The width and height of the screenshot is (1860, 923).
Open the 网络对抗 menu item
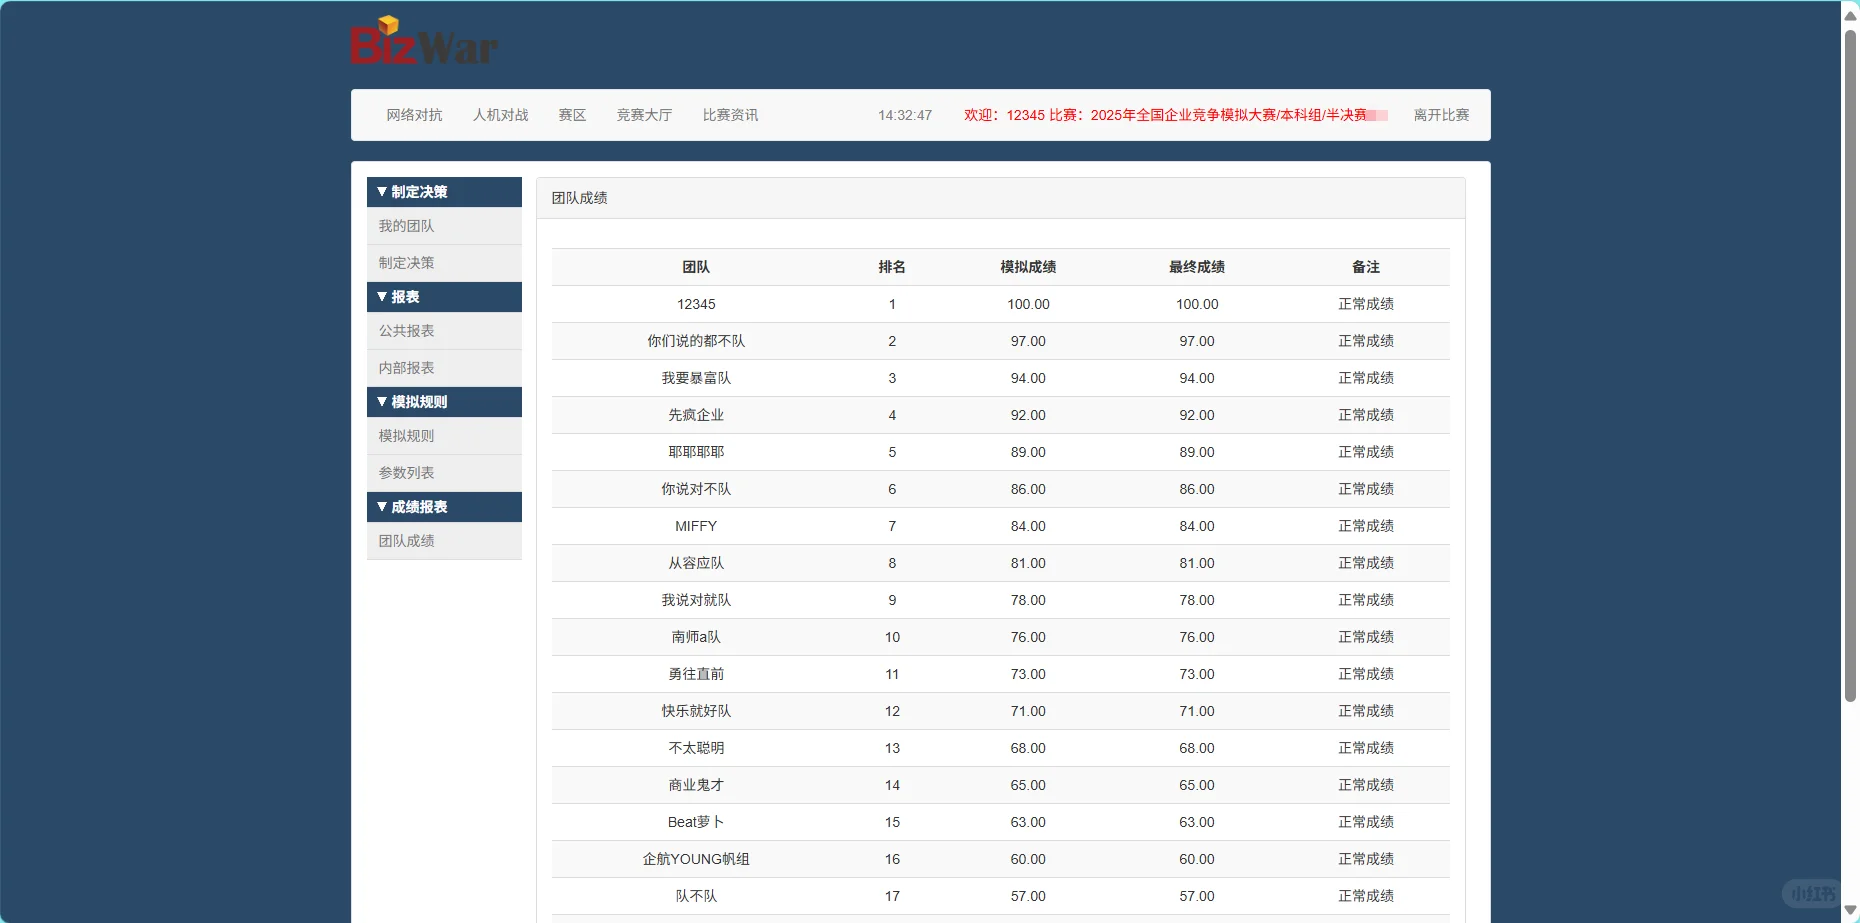414,114
